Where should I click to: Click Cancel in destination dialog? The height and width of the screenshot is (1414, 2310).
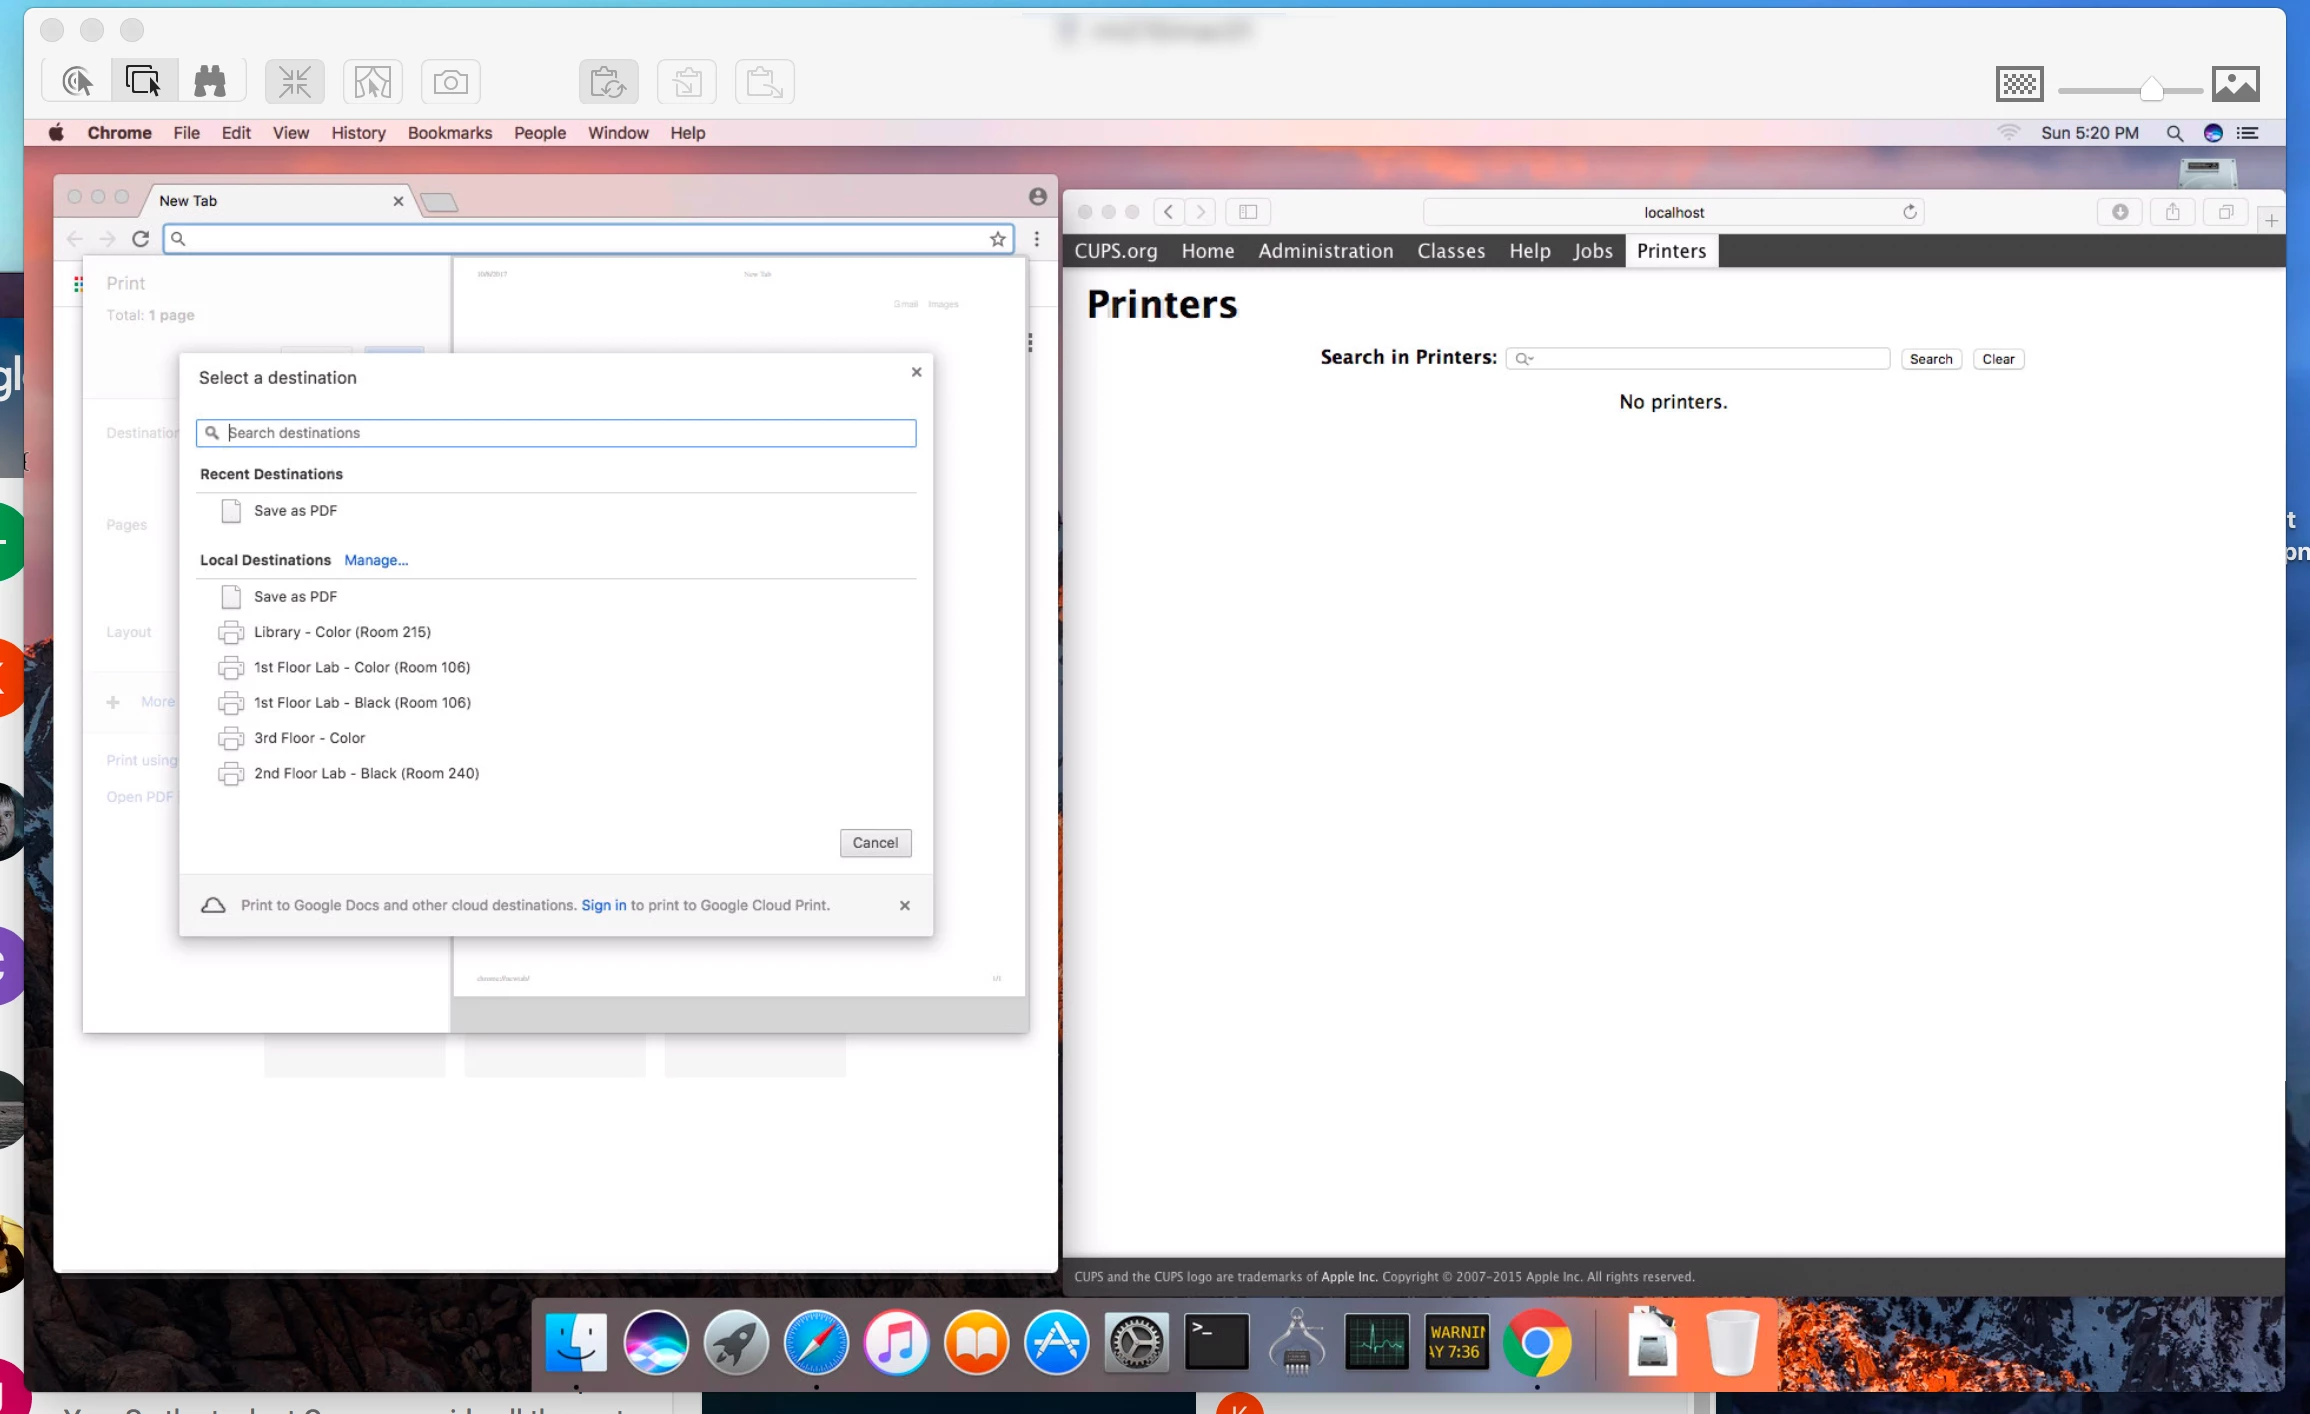pyautogui.click(x=875, y=843)
